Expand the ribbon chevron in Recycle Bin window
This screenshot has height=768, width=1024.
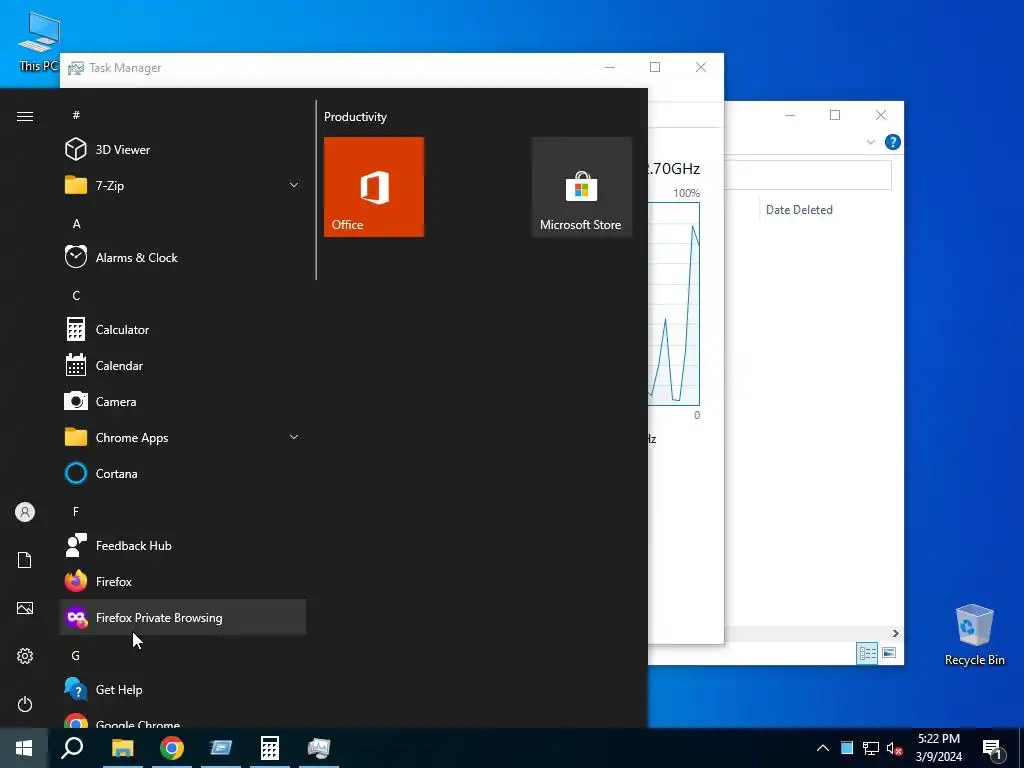871,142
